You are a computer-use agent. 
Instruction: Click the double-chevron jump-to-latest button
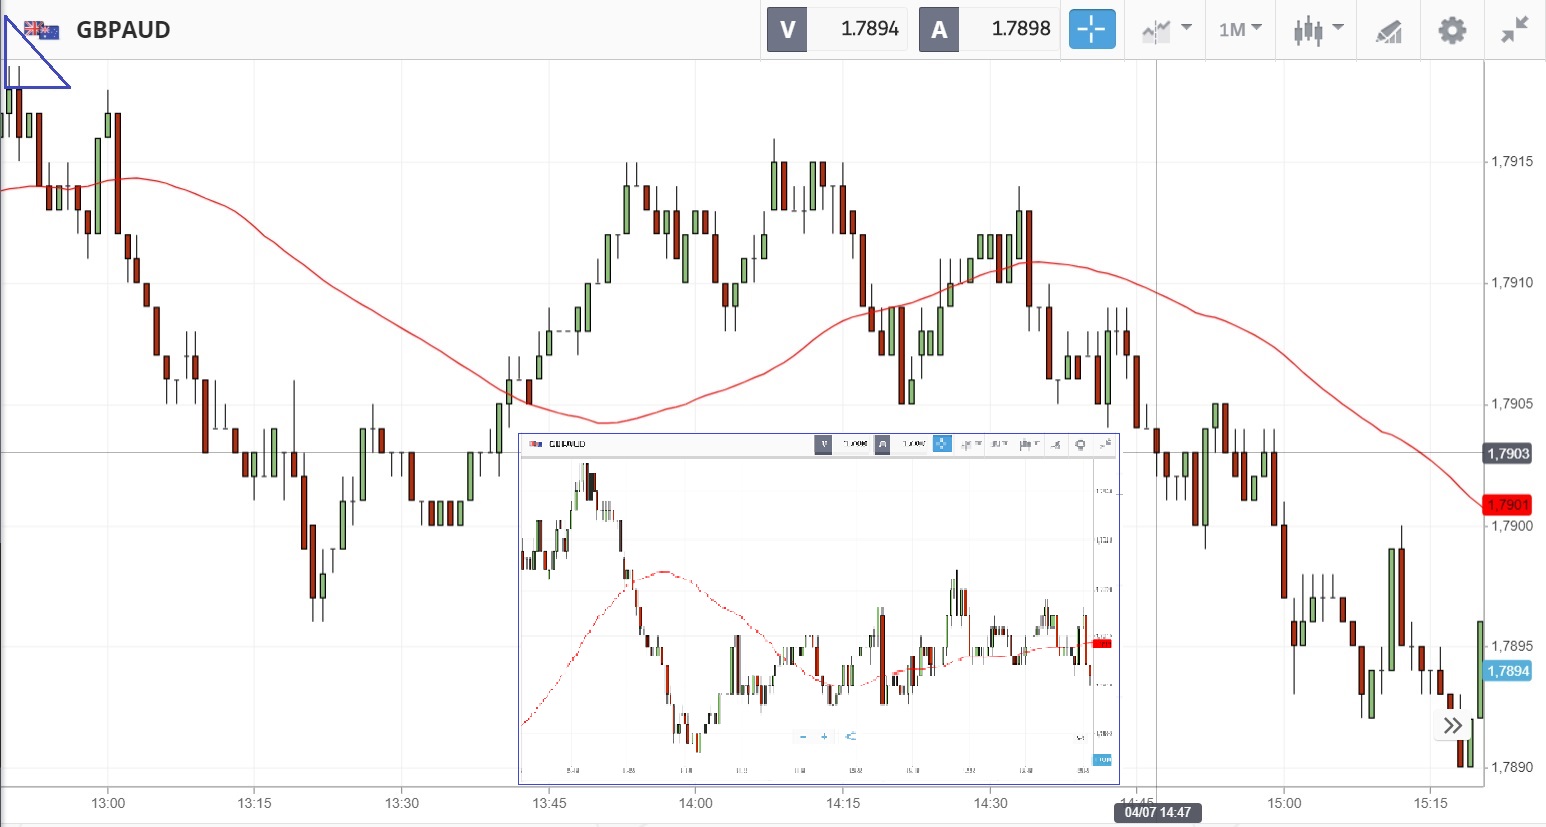[1453, 725]
